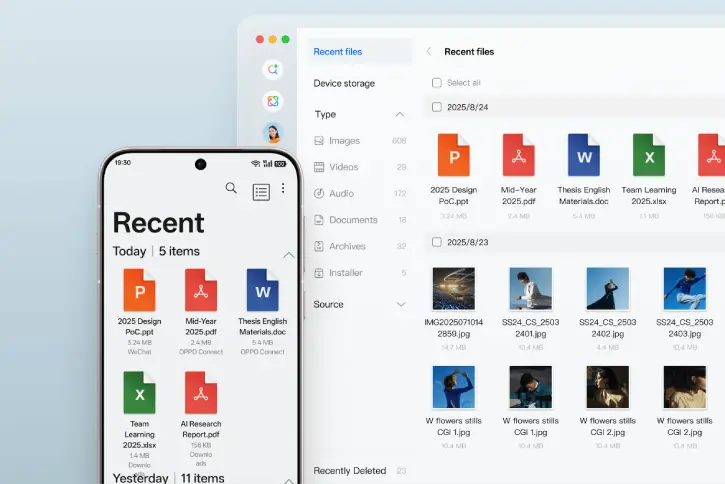This screenshot has height=484, width=725.
Task: Open Recently Deleted
Action: 359,471
